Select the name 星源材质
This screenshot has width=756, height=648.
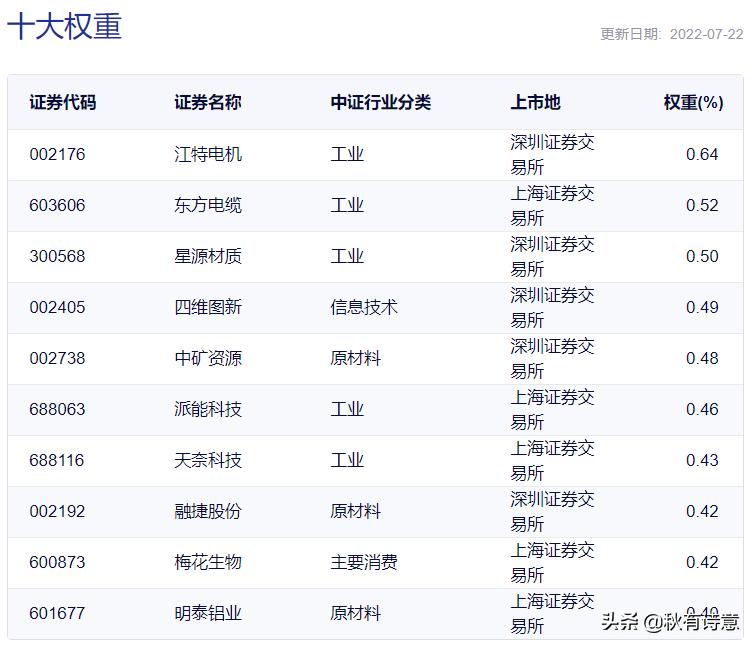(208, 256)
